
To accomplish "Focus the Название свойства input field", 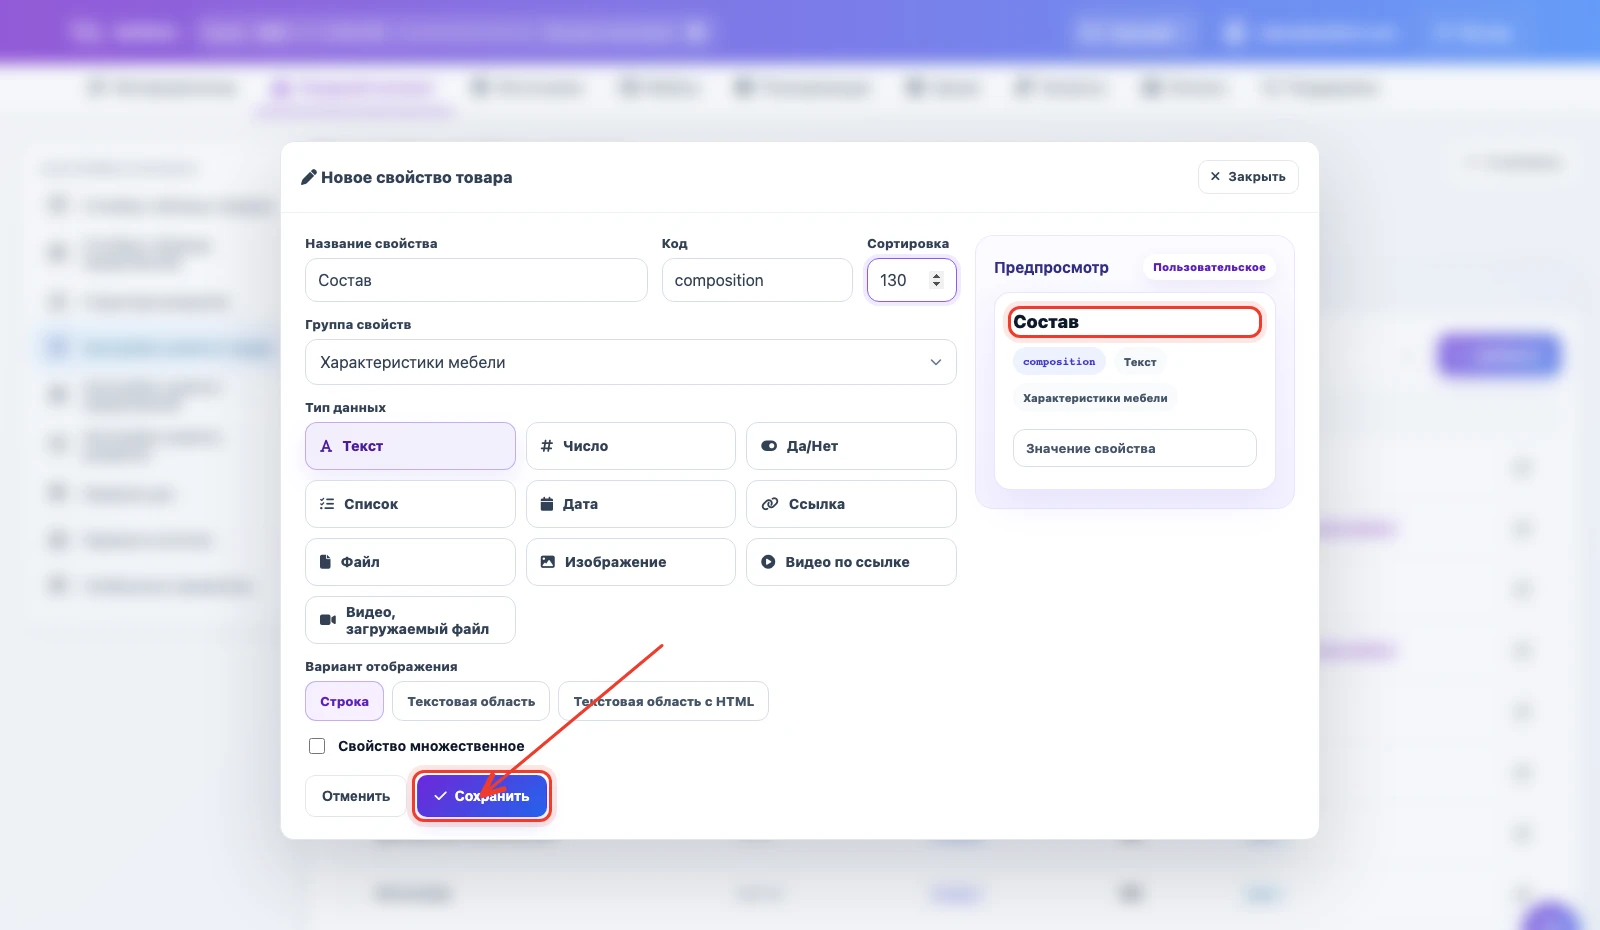I will point(476,280).
